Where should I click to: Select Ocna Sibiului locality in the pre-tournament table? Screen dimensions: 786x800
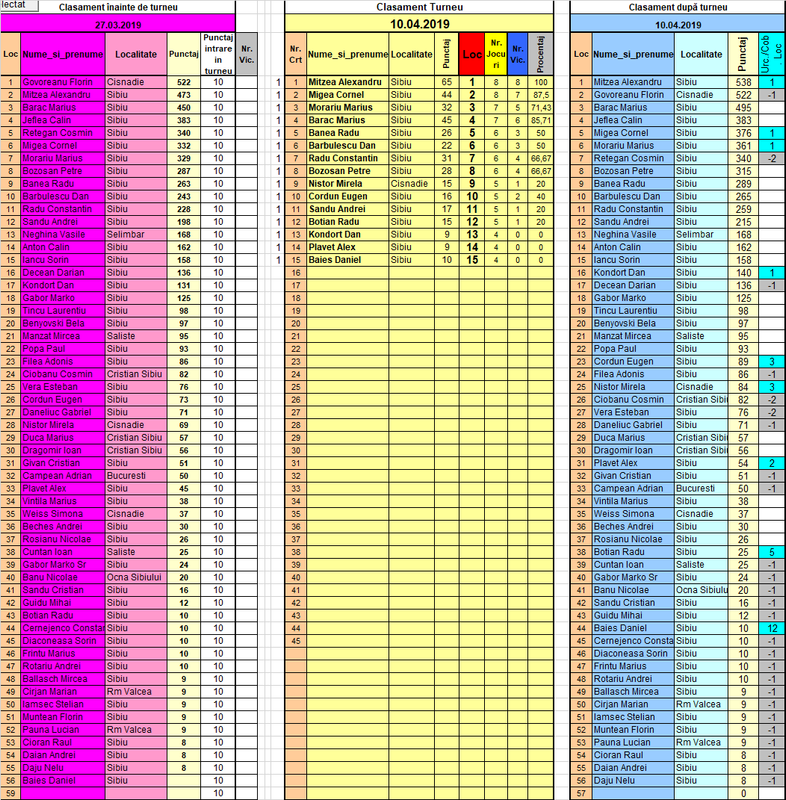pyautogui.click(x=136, y=578)
